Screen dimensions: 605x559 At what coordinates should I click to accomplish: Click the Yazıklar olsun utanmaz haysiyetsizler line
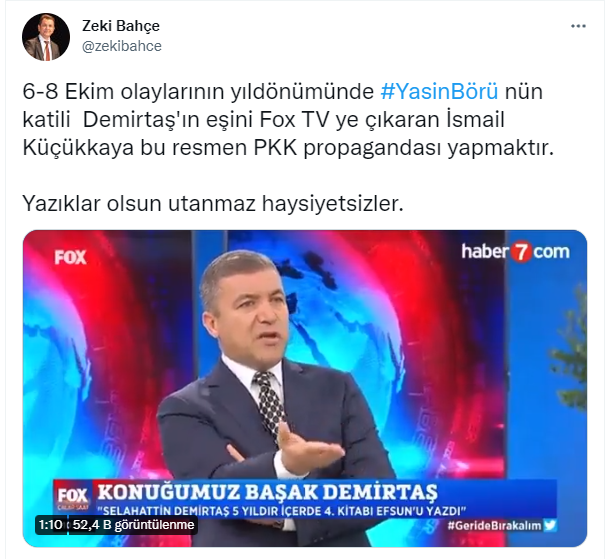(213, 204)
